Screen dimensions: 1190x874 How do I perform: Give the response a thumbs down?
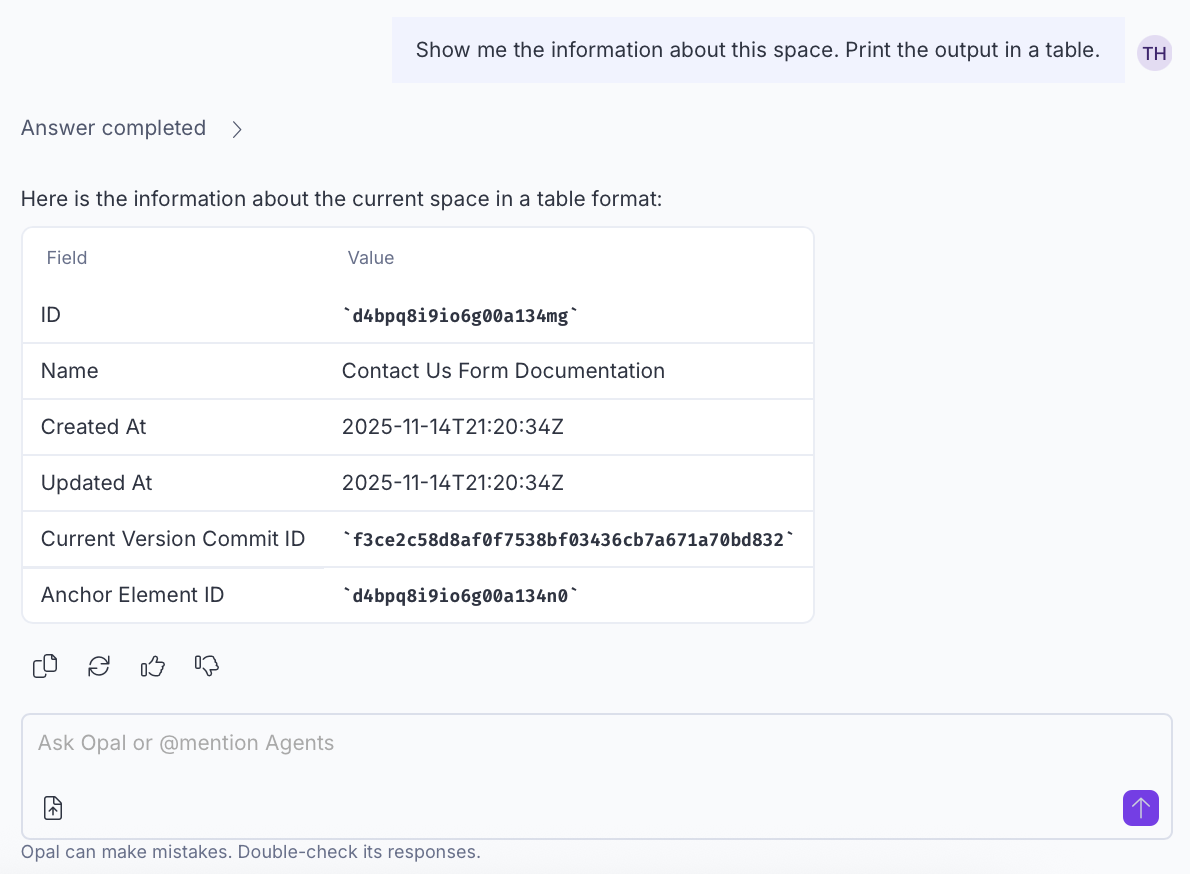[x=207, y=666]
